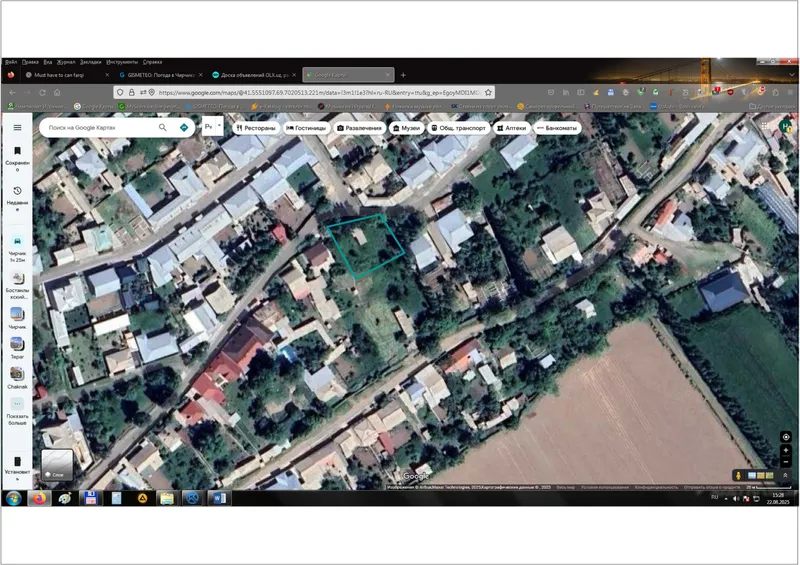Bookmark this page with the star

(488, 92)
